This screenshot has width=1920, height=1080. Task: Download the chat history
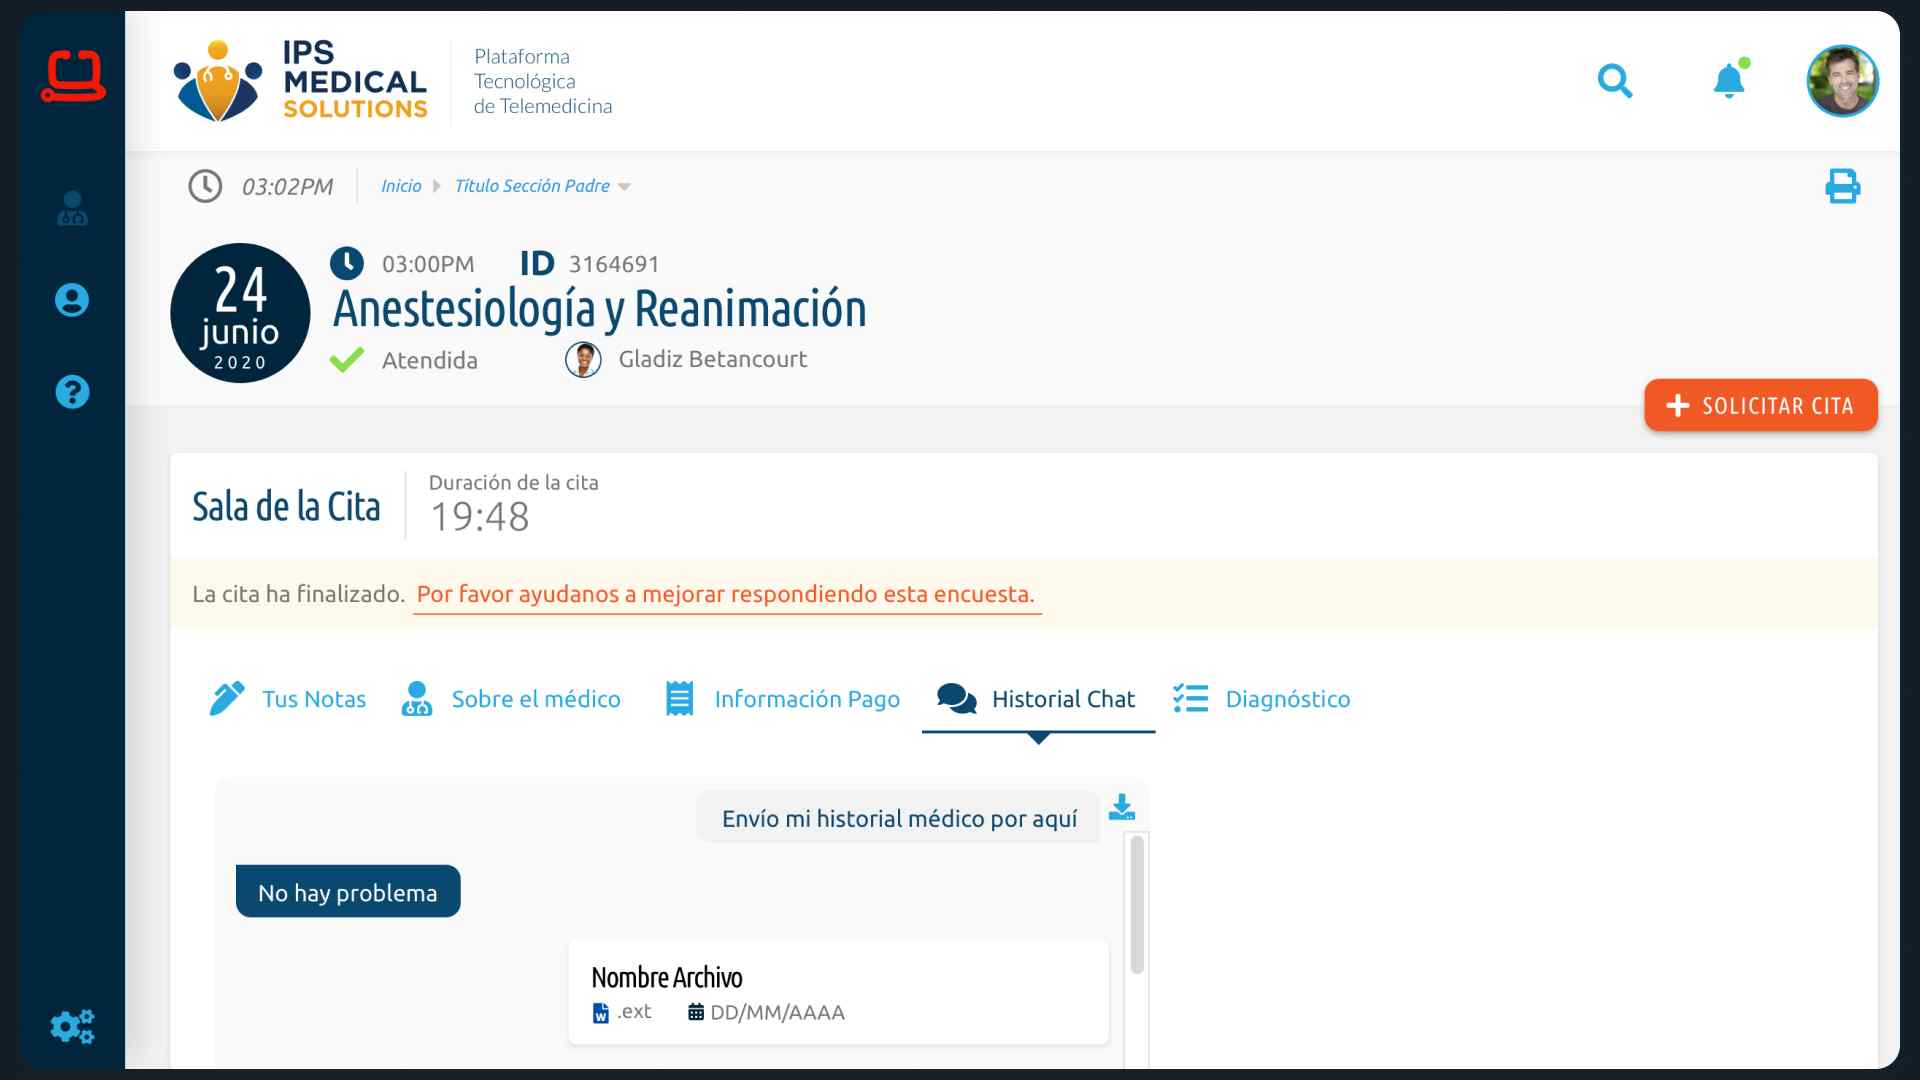[1122, 807]
